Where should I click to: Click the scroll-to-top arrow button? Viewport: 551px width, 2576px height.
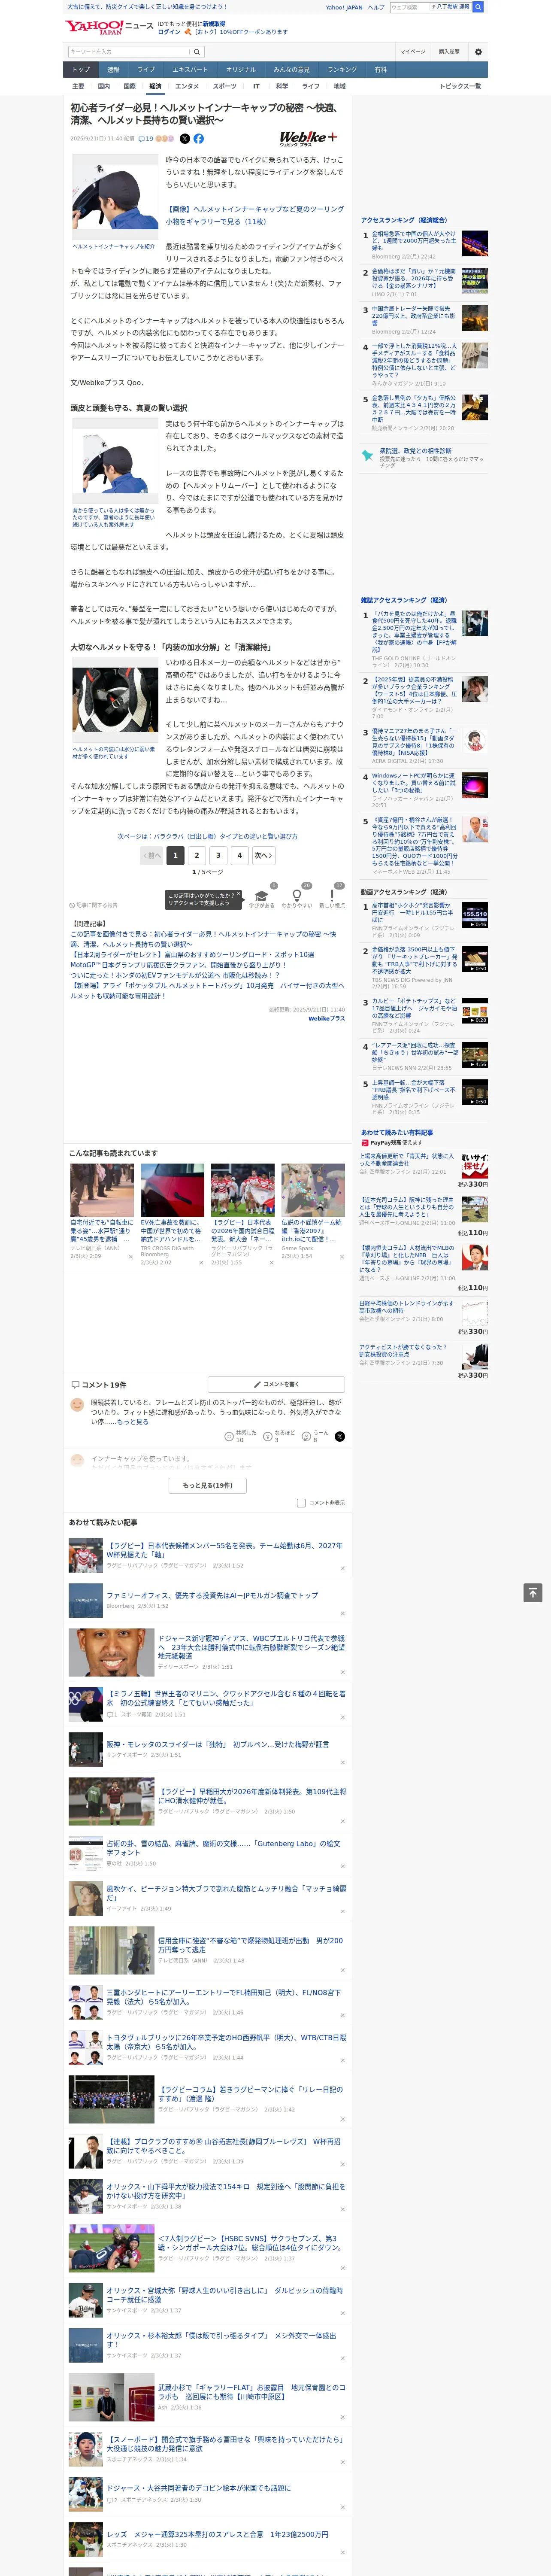pyautogui.click(x=533, y=1593)
